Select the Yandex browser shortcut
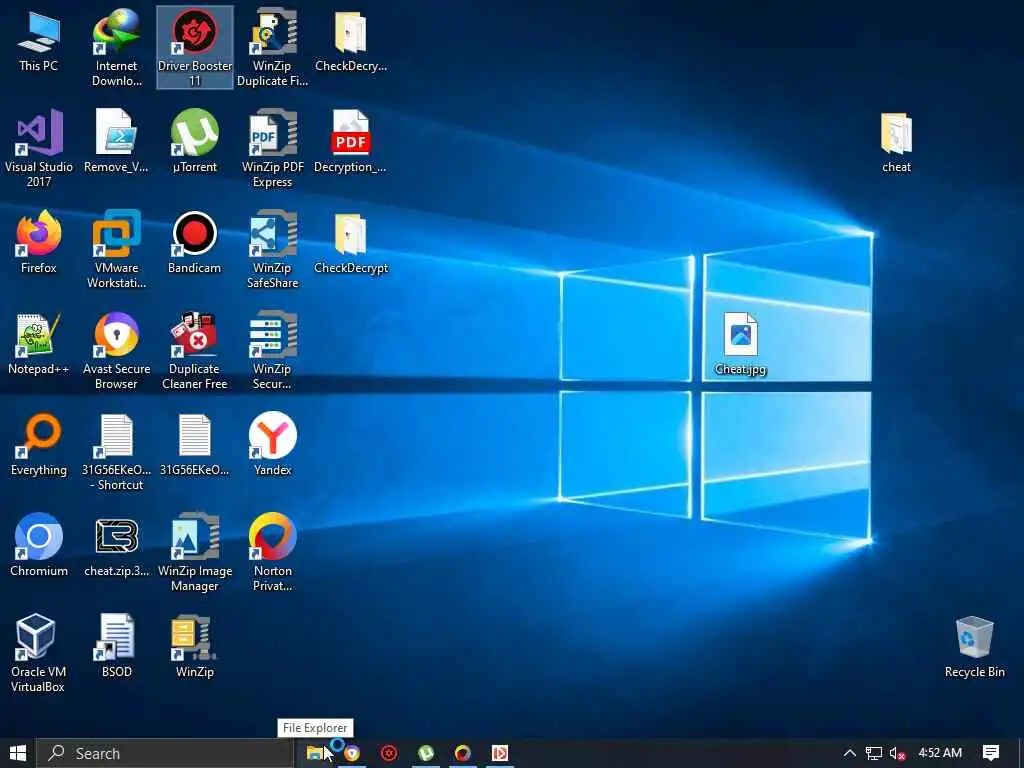Viewport: 1024px width, 768px height. point(272,445)
